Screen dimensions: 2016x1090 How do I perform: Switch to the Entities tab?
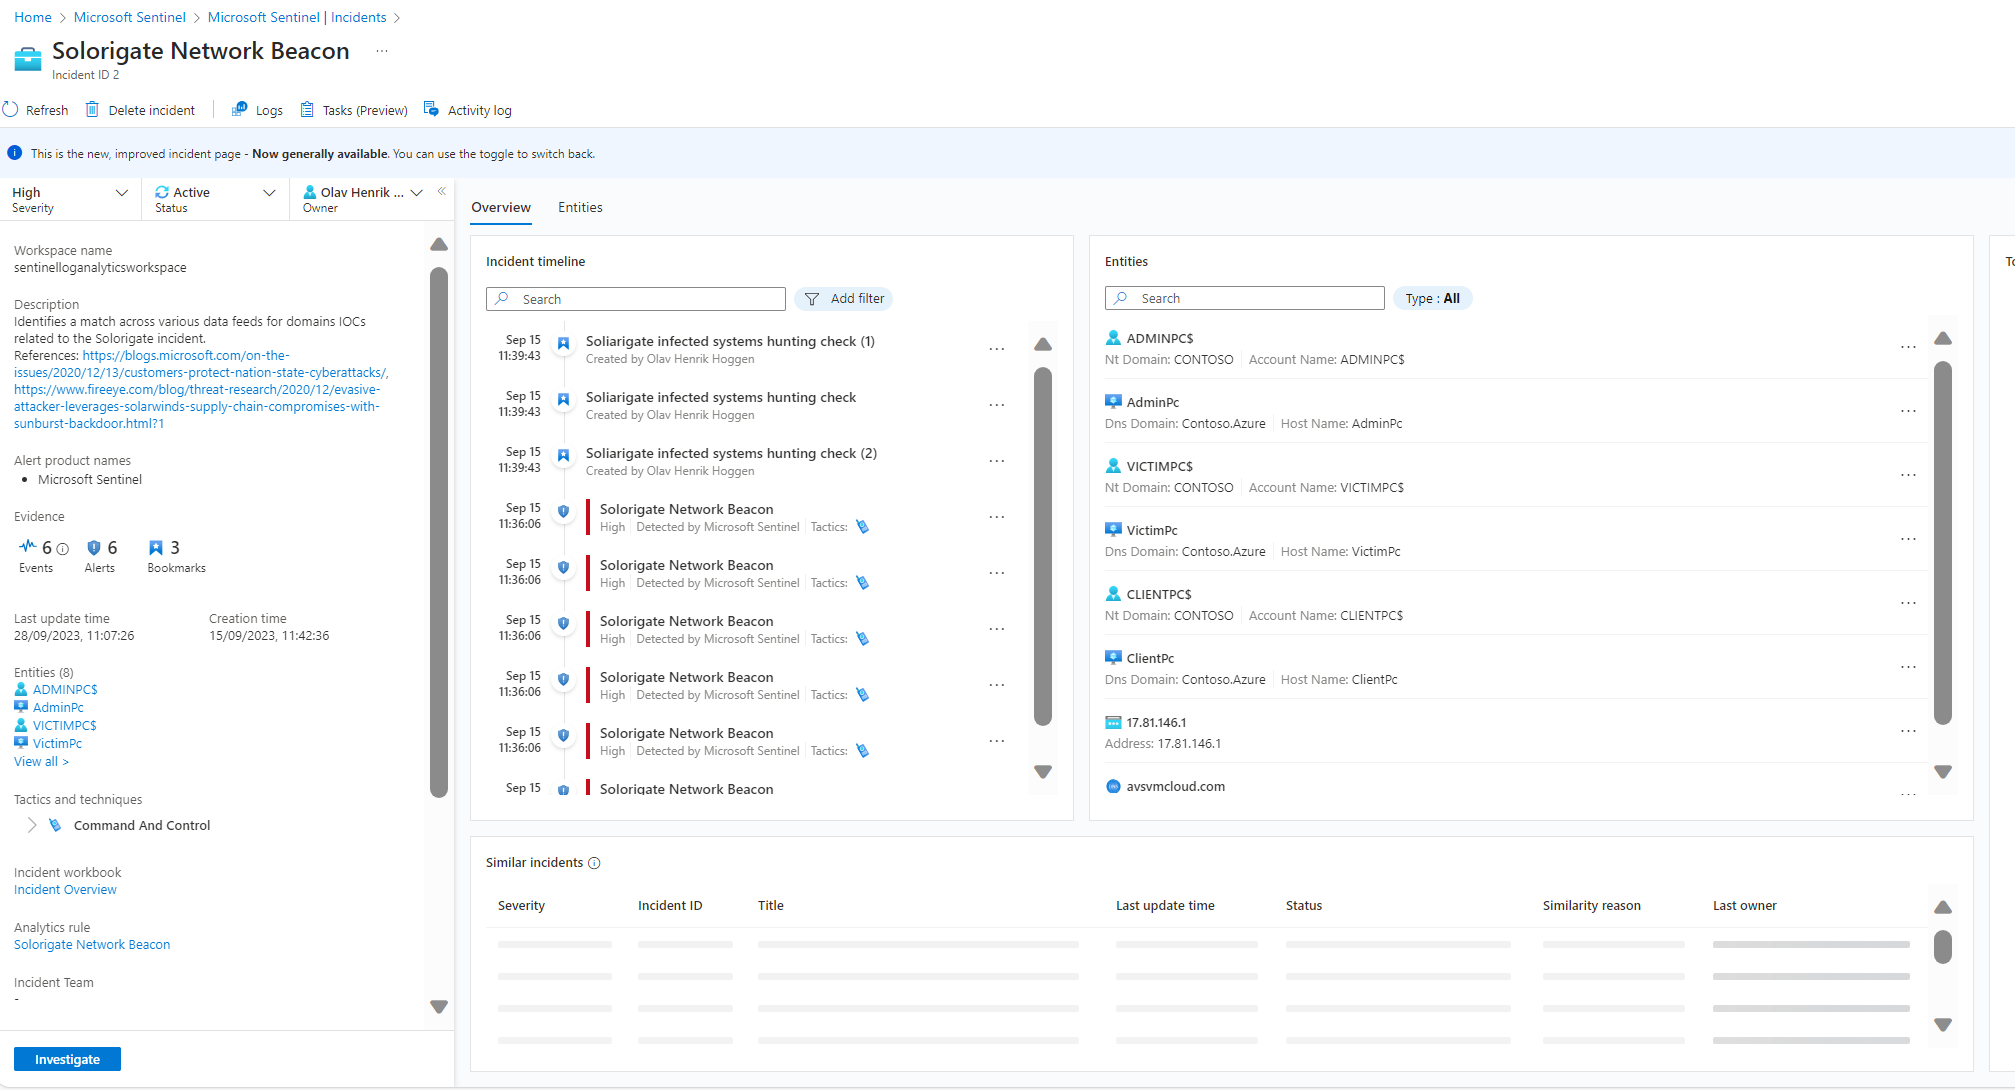click(580, 207)
